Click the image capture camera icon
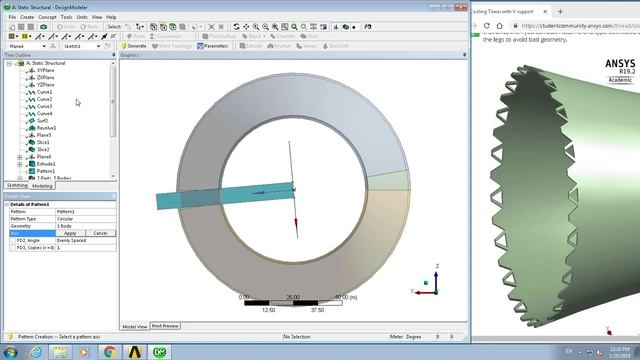Screen dimensions: 640x360 43,27
